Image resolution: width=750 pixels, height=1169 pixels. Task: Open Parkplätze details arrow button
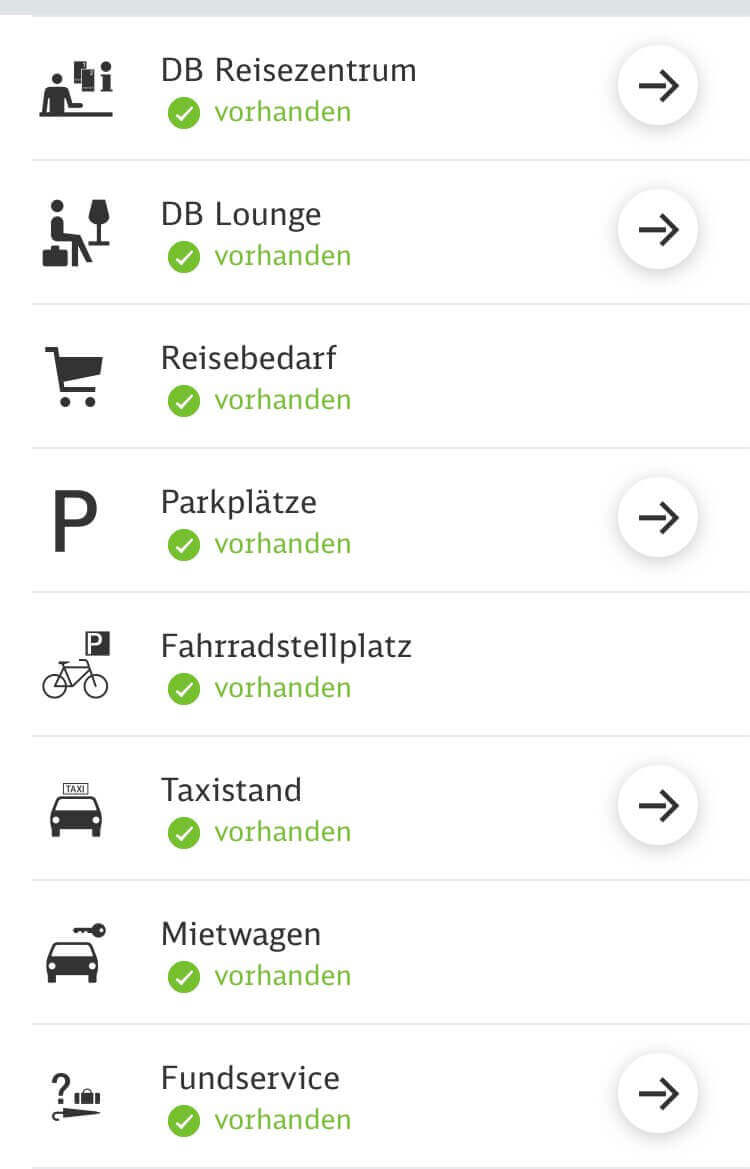coord(658,517)
